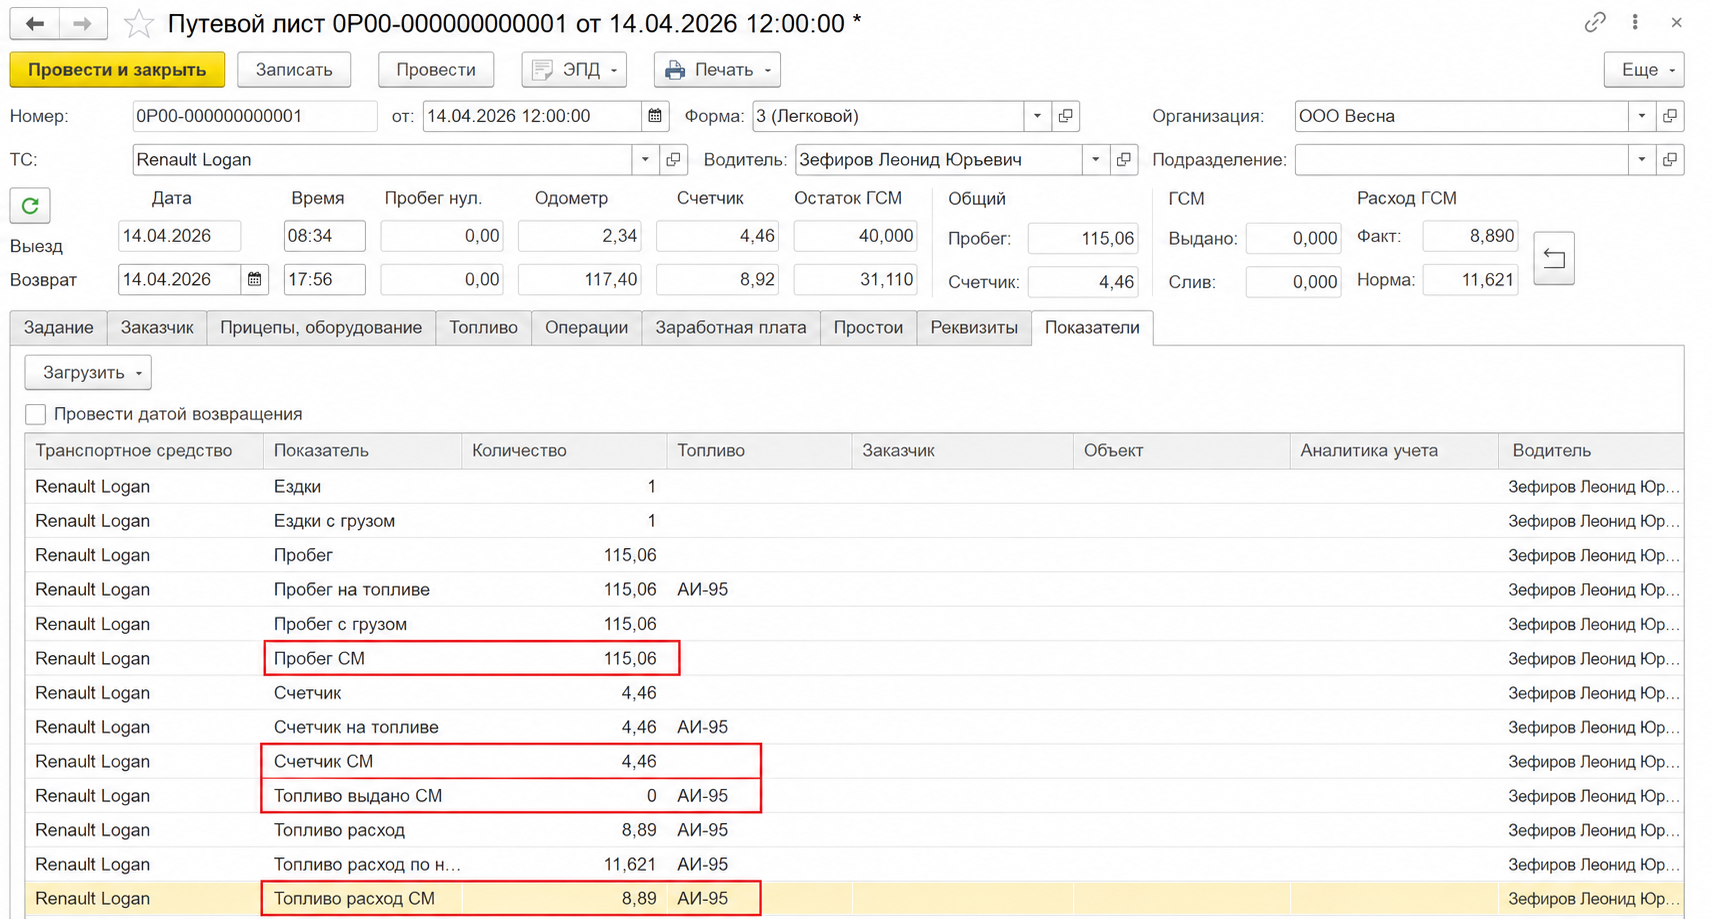Open the Водитель linked item icon
Screen dimensions: 1712x919
tap(1124, 160)
